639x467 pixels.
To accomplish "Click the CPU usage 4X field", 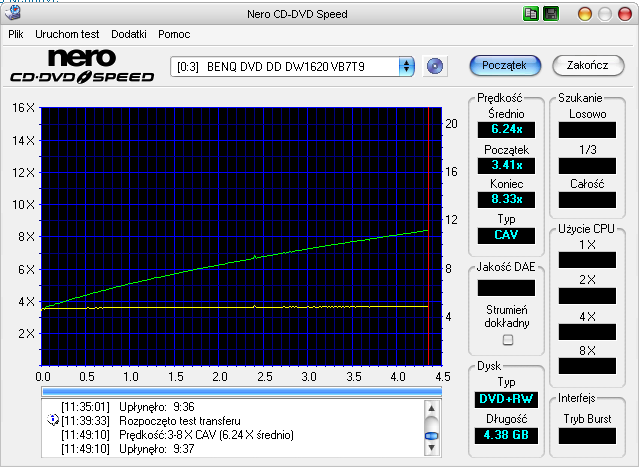I will click(587, 332).
